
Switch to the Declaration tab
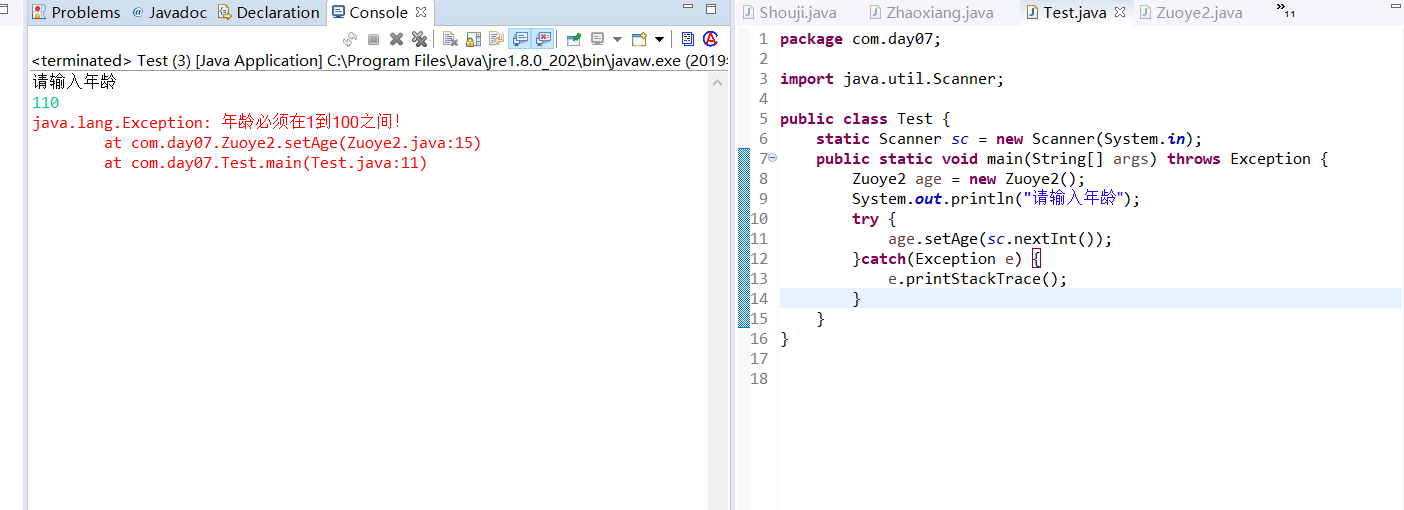coord(269,12)
